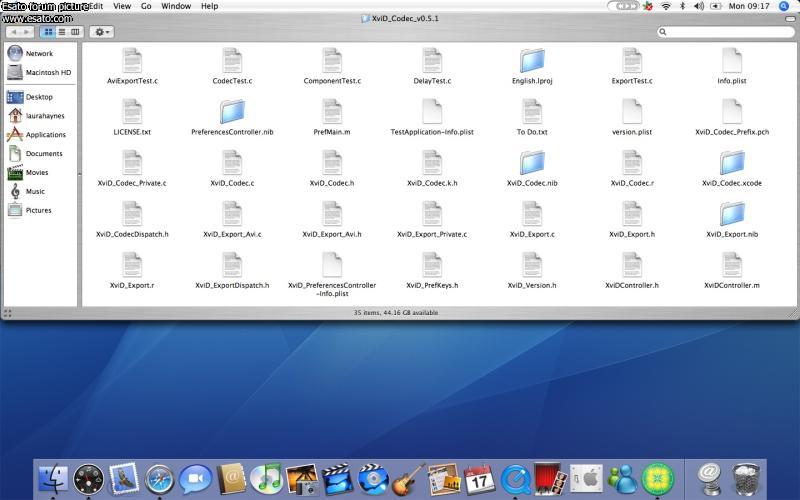The width and height of the screenshot is (800, 500).
Task: Launch MSN Messenger from the Dock
Action: pyautogui.click(x=621, y=479)
